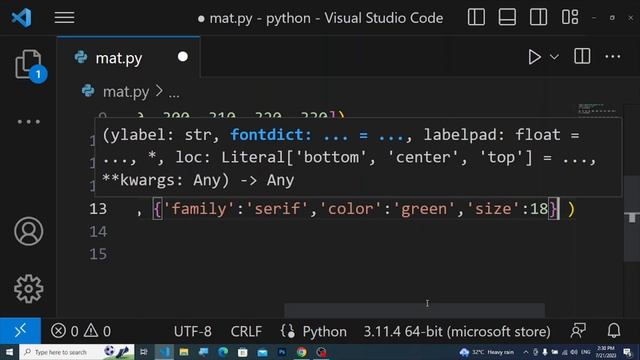Click the Visual Studio Code logo
Viewport: 640px width, 360px height.
(x=22, y=18)
